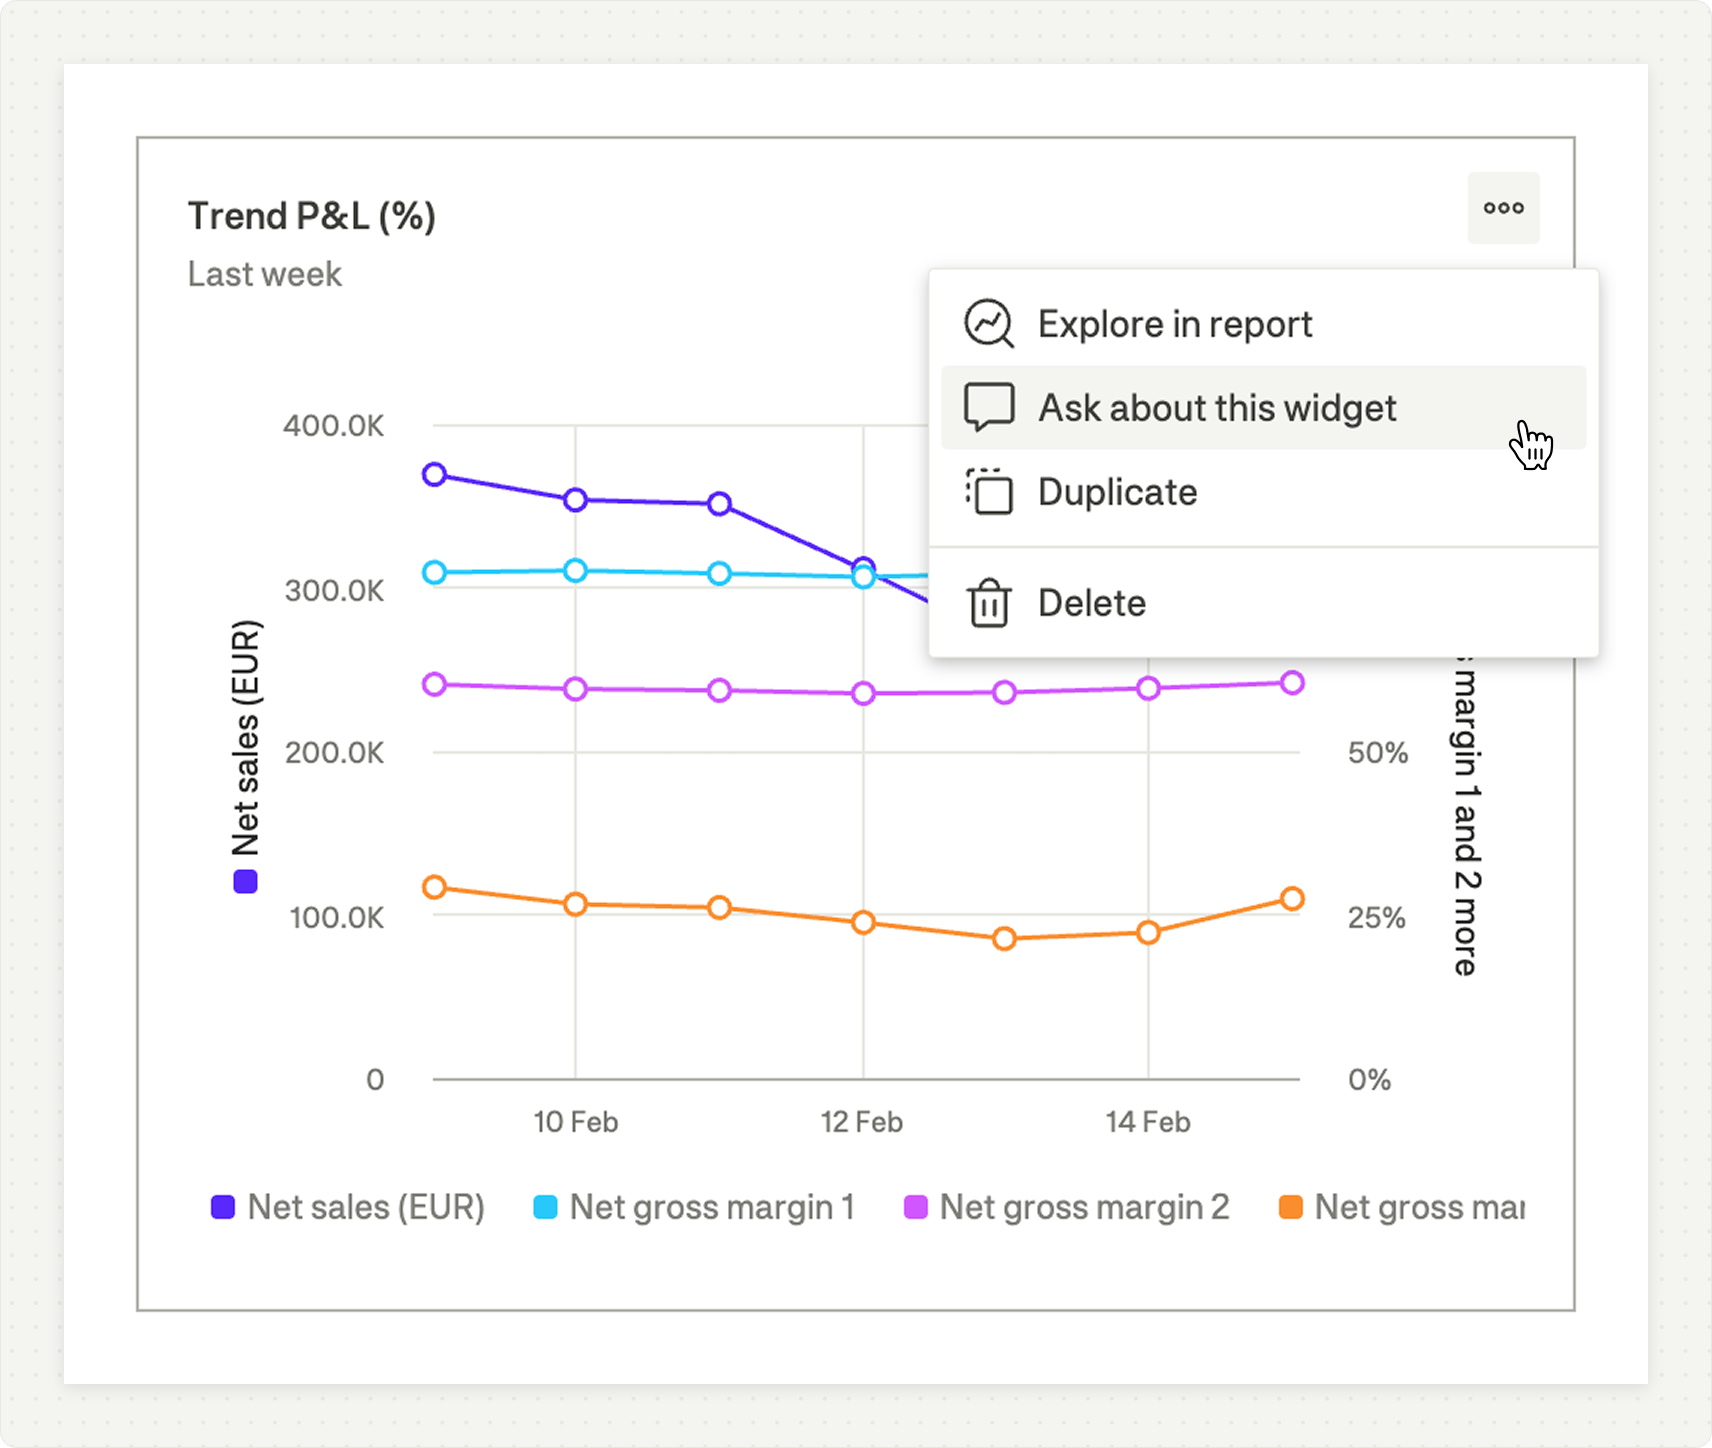1712x1448 pixels.
Task: Choose Delete from the widget menu
Action: click(x=1091, y=603)
